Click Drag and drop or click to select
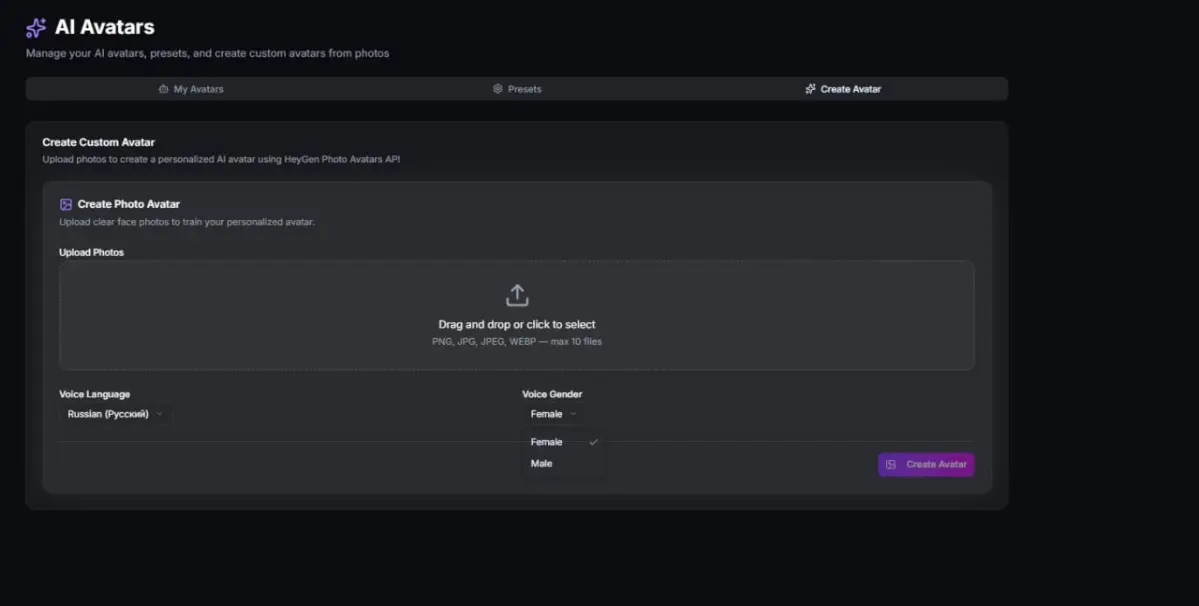 coord(517,324)
